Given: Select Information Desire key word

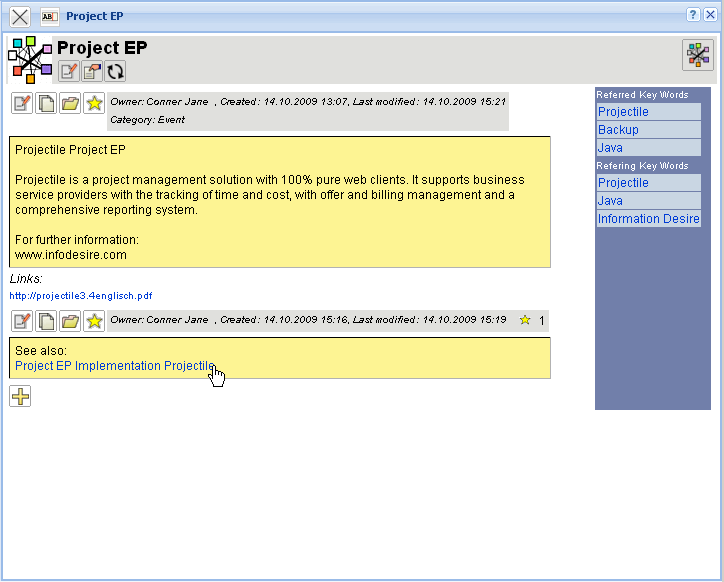Looking at the screenshot, I should [x=648, y=219].
